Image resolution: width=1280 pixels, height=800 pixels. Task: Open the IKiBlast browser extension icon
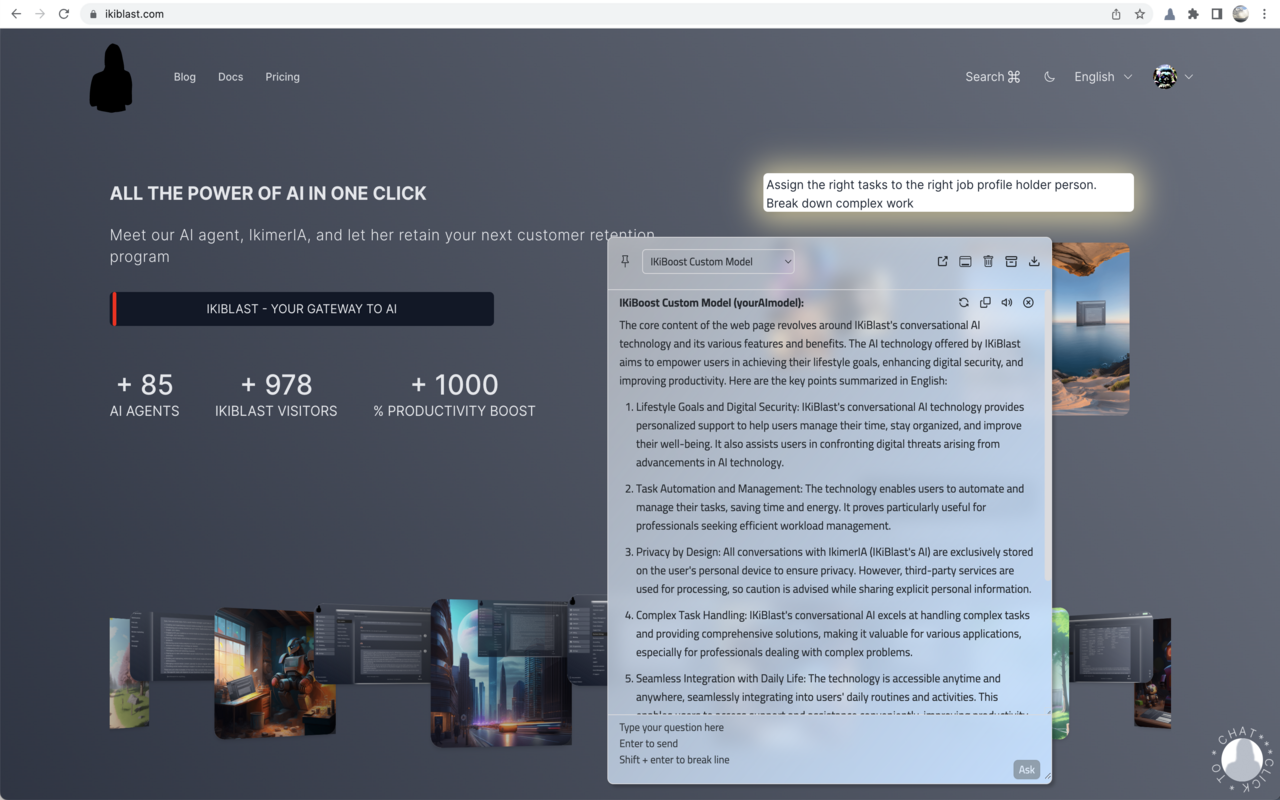coord(1169,14)
